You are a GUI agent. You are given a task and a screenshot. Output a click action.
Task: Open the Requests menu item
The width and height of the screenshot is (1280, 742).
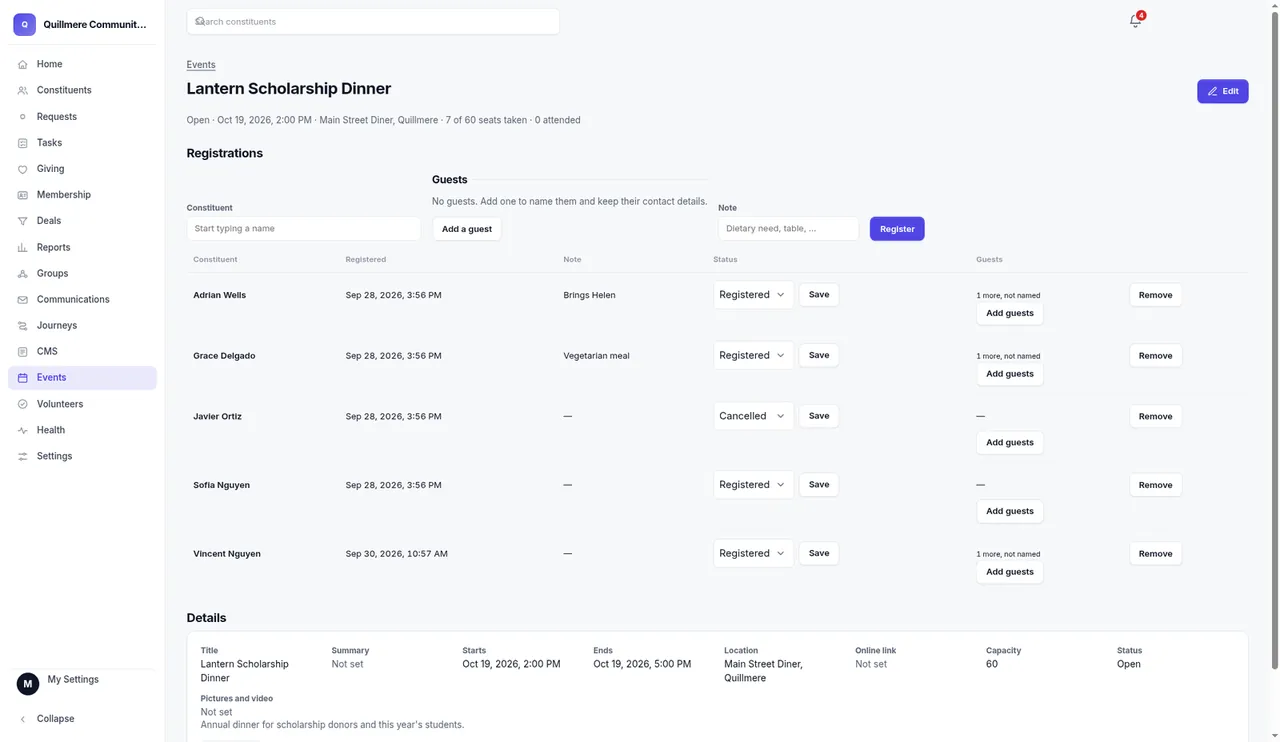82,117
